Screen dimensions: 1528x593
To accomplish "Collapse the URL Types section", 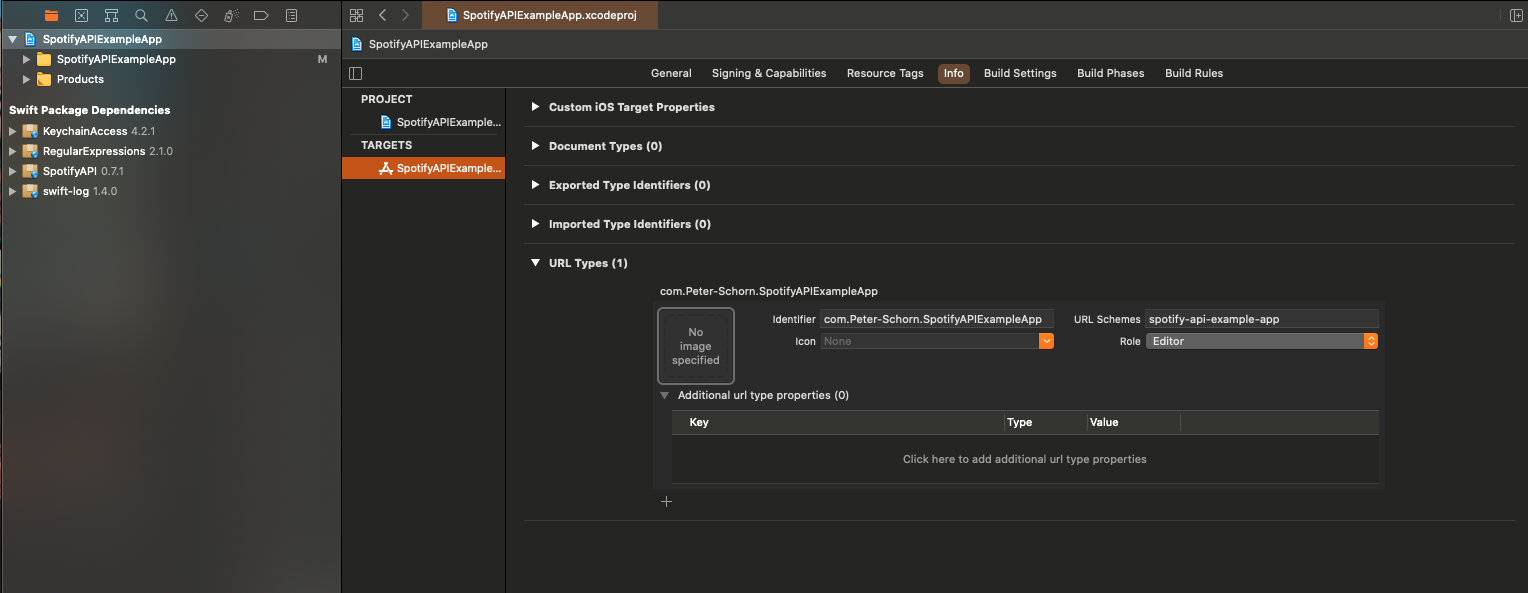I will click(x=535, y=263).
